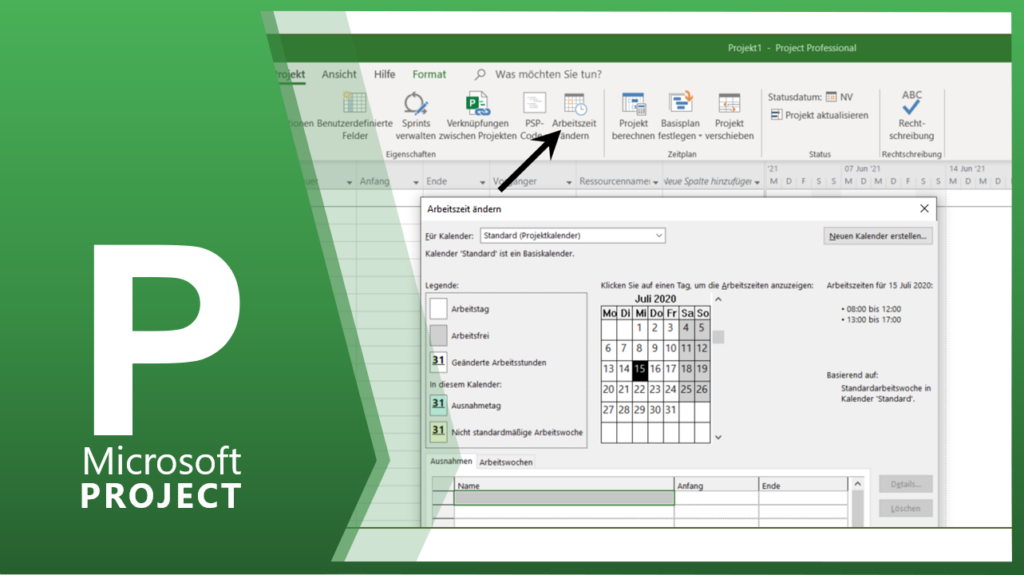
Task: Click the '07 Jun '21' timeline header
Action: pyautogui.click(x=862, y=169)
